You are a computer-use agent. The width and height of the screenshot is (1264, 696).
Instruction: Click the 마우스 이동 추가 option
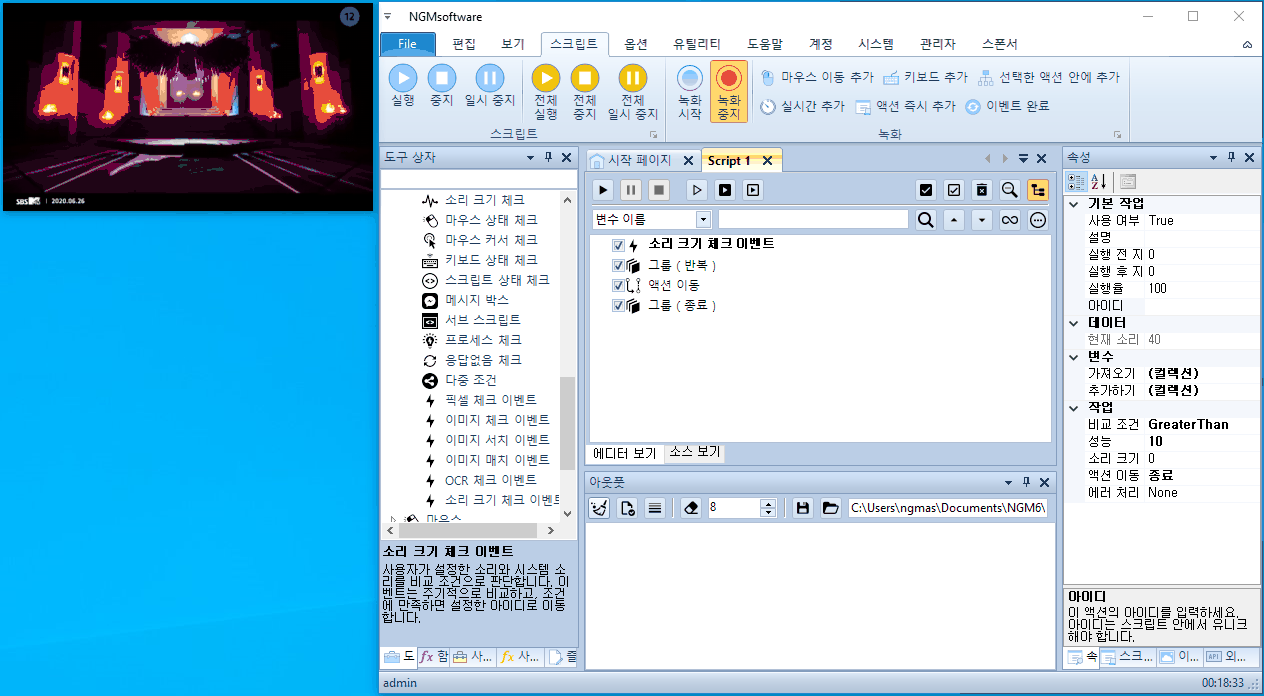click(x=816, y=77)
